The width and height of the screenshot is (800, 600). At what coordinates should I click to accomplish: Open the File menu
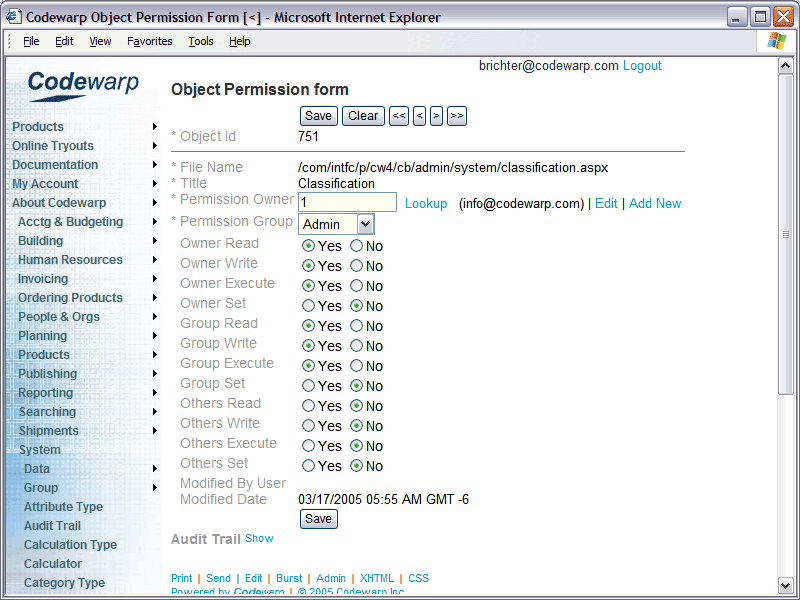(x=31, y=41)
